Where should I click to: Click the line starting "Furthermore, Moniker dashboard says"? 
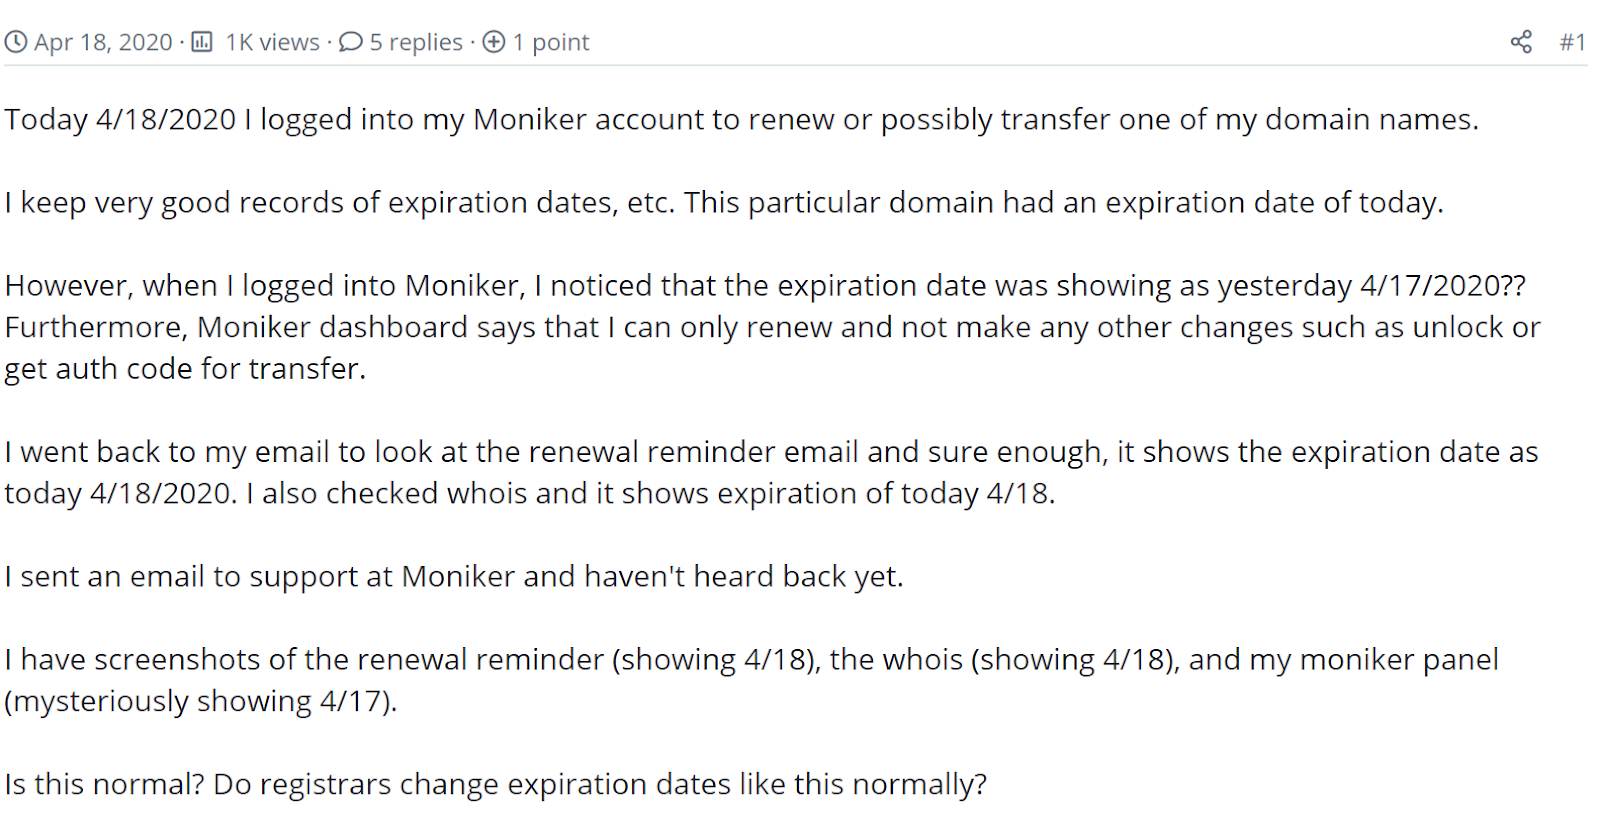coord(772,327)
